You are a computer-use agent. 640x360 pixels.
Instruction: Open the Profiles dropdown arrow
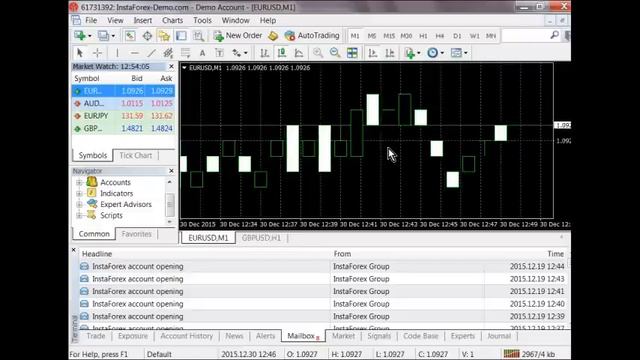coord(113,36)
